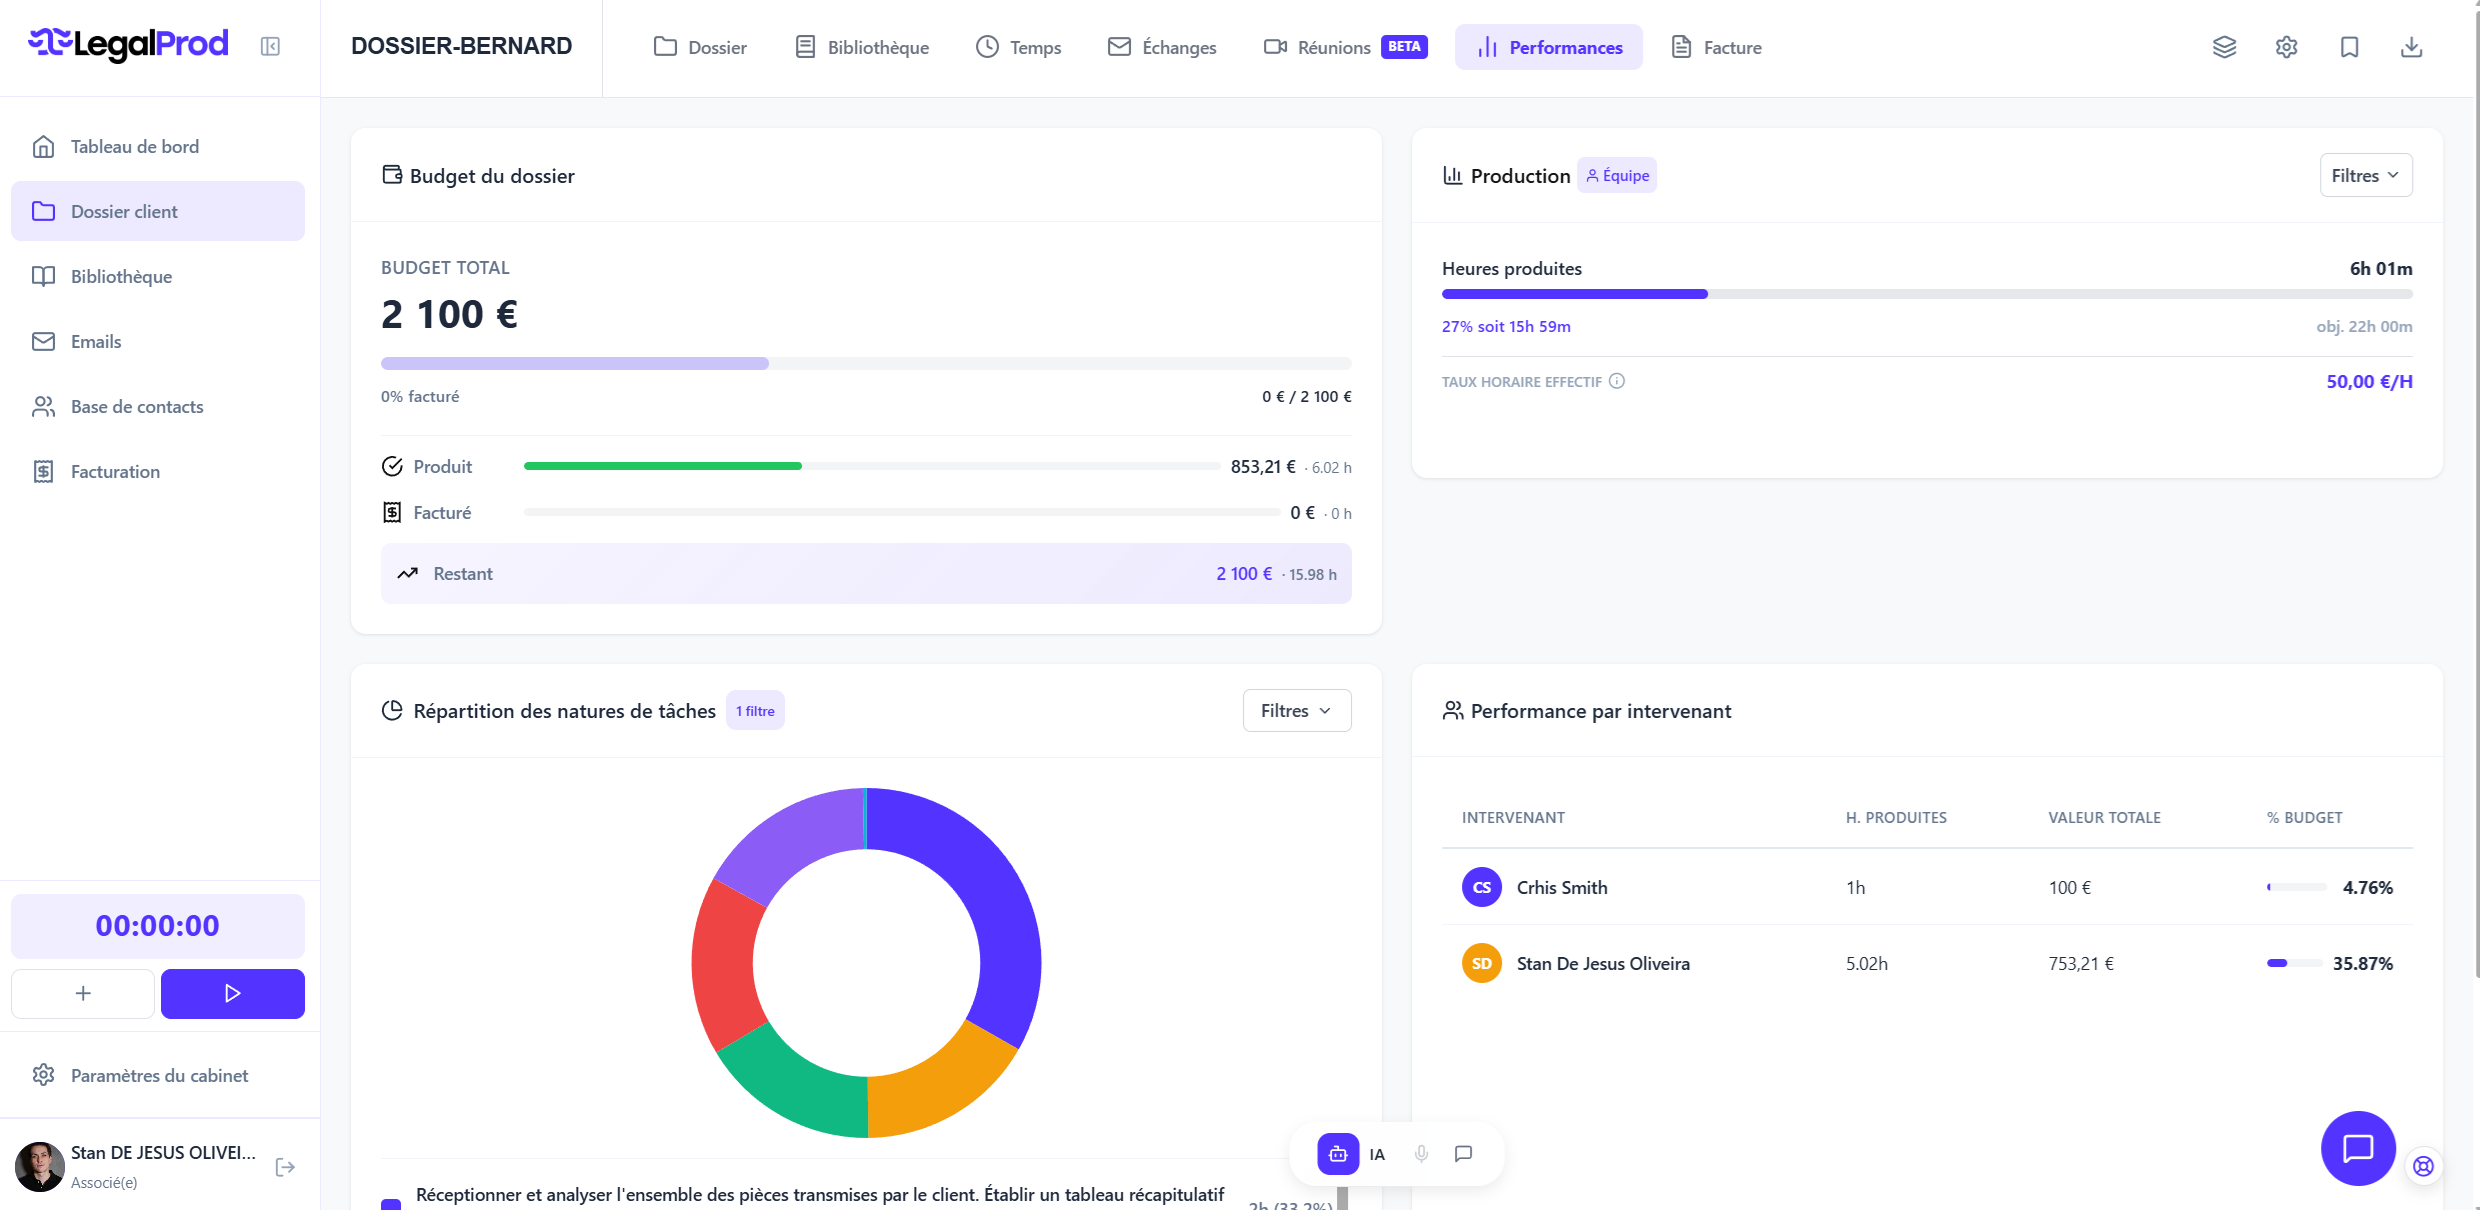Screen dimensions: 2480x1210
Task: Expand Filtres dropdown in Production card
Action: [x=2365, y=175]
